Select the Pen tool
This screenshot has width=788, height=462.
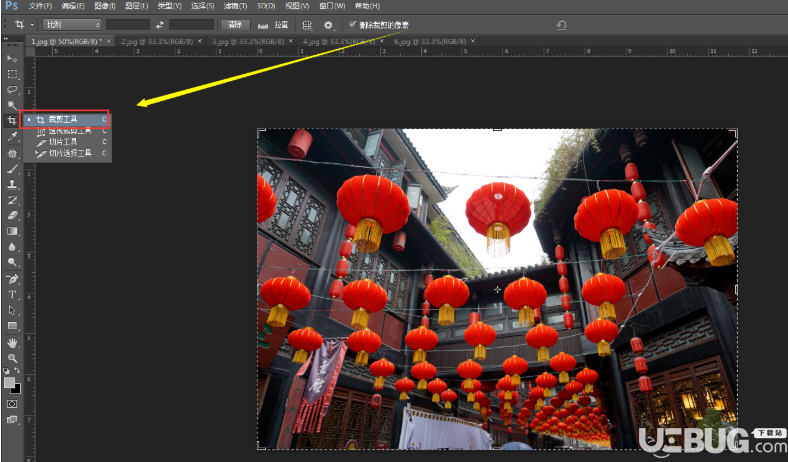[12, 279]
